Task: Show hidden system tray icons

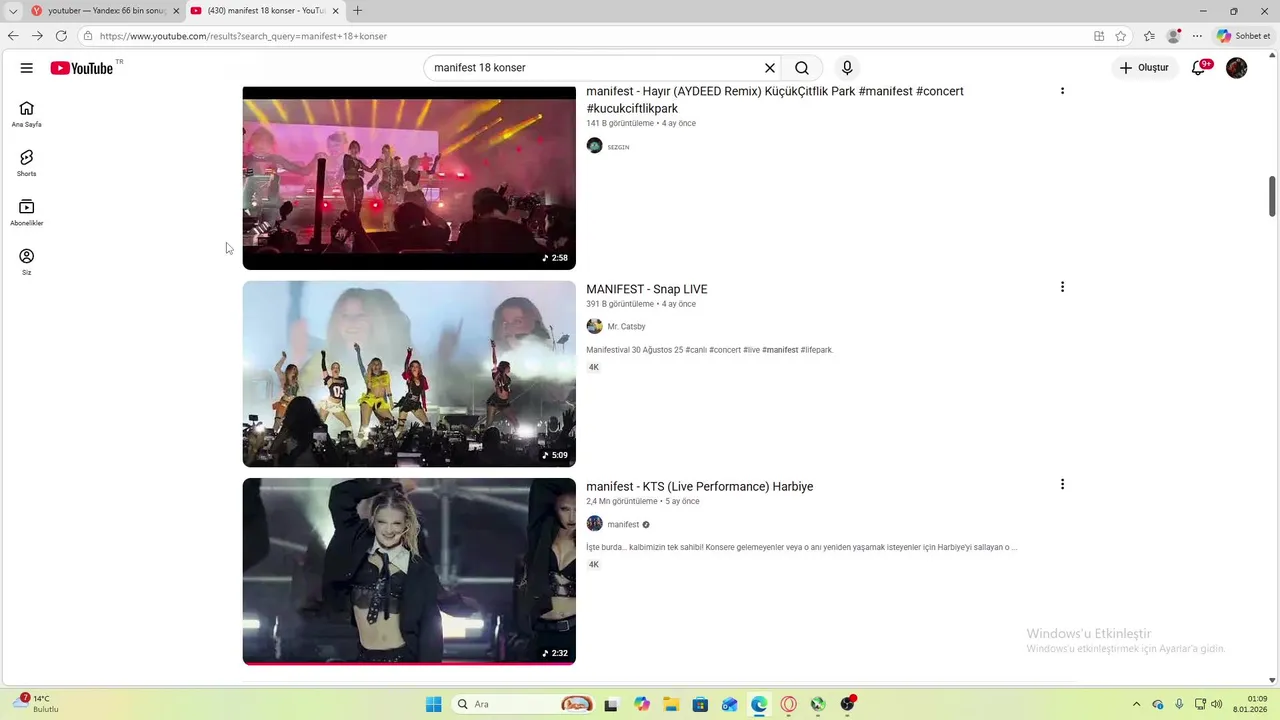Action: point(1136,704)
